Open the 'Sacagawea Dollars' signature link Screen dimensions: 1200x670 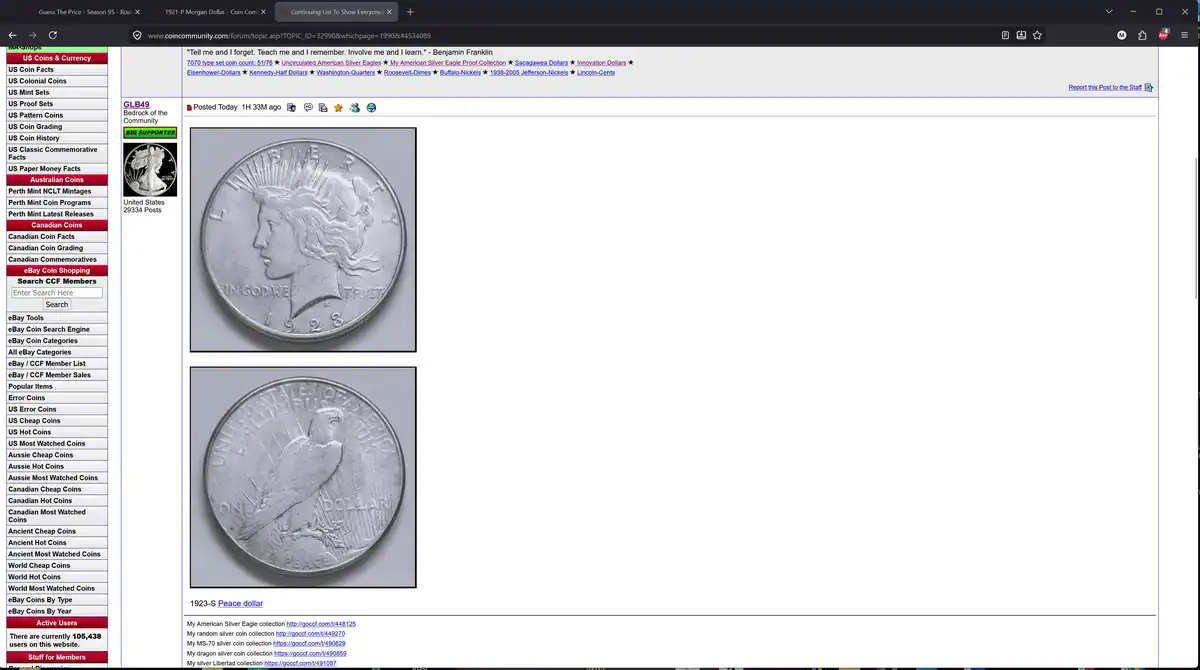click(x=541, y=63)
